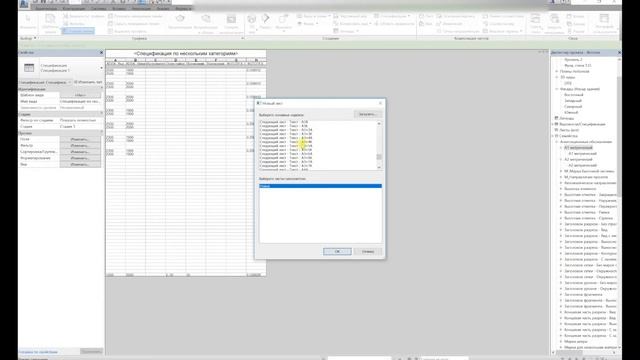
Task: Click the schedule title cell
Action: coord(186,53)
